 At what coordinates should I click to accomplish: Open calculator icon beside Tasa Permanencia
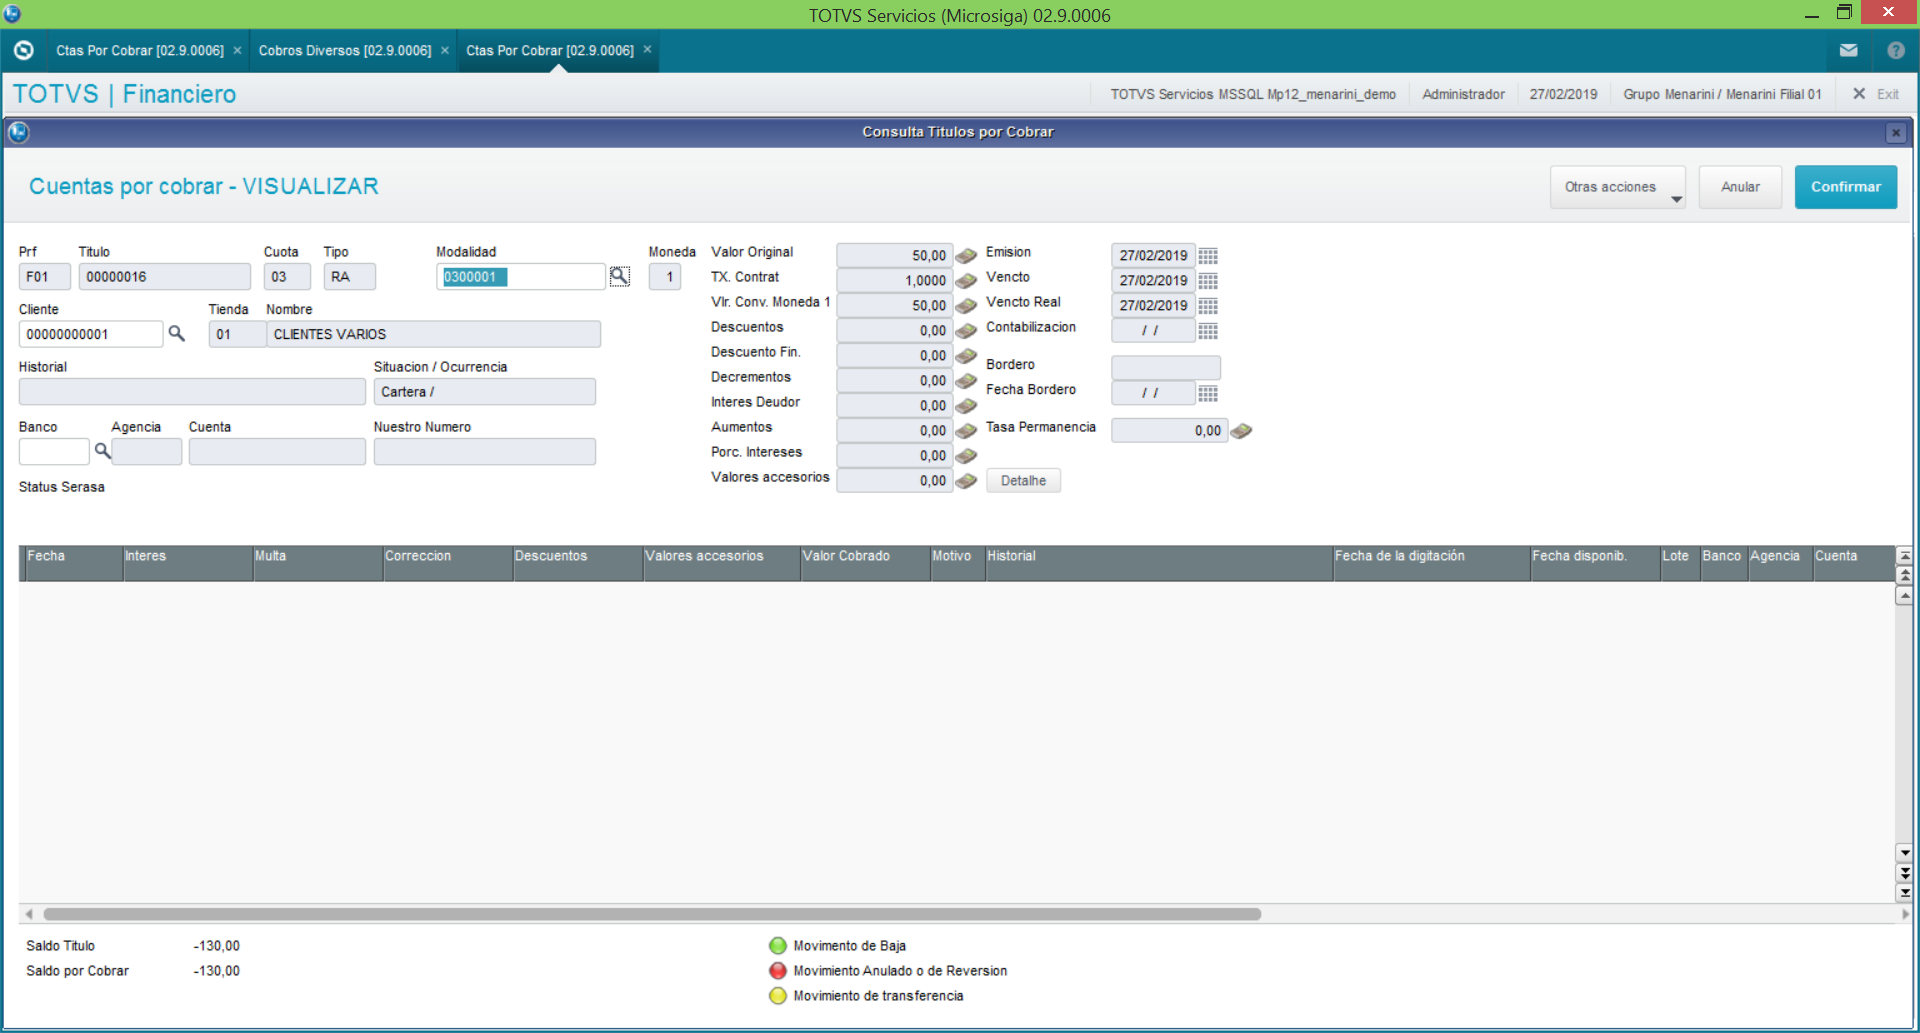point(1241,431)
